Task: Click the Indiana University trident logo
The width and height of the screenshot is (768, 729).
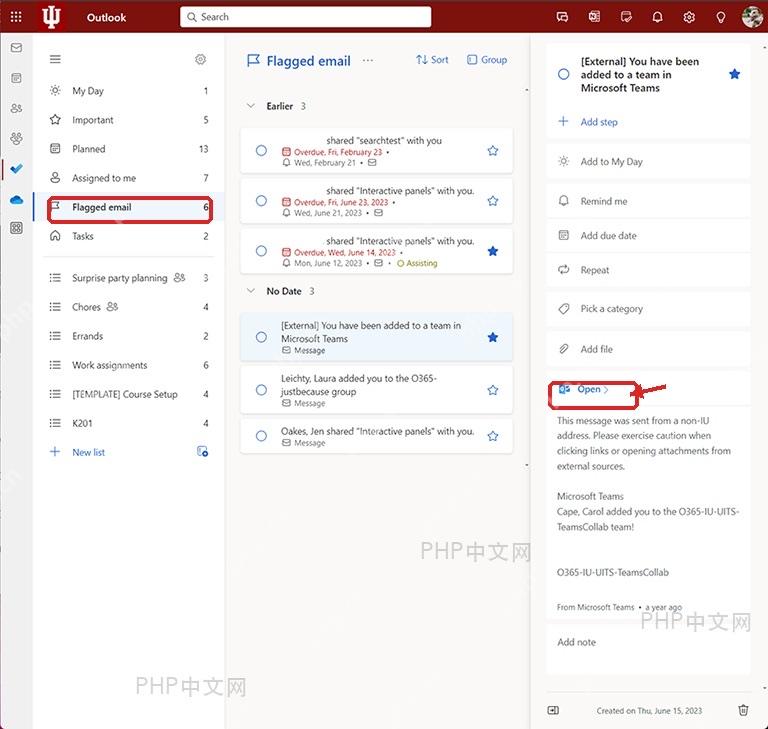Action: coord(51,17)
